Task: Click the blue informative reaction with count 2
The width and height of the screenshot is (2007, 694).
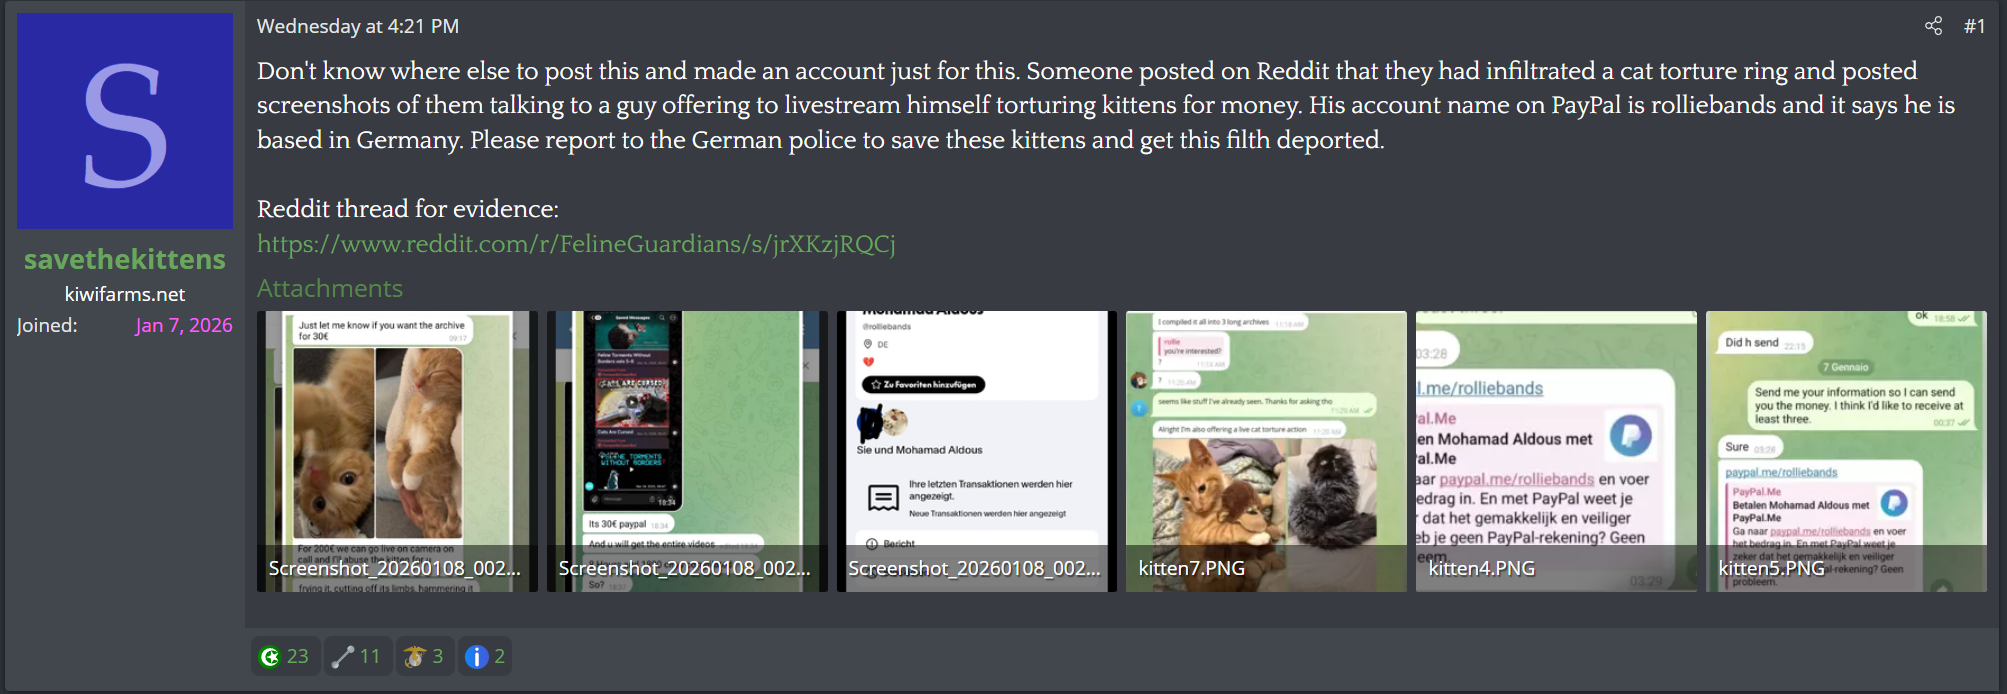Action: click(x=477, y=656)
